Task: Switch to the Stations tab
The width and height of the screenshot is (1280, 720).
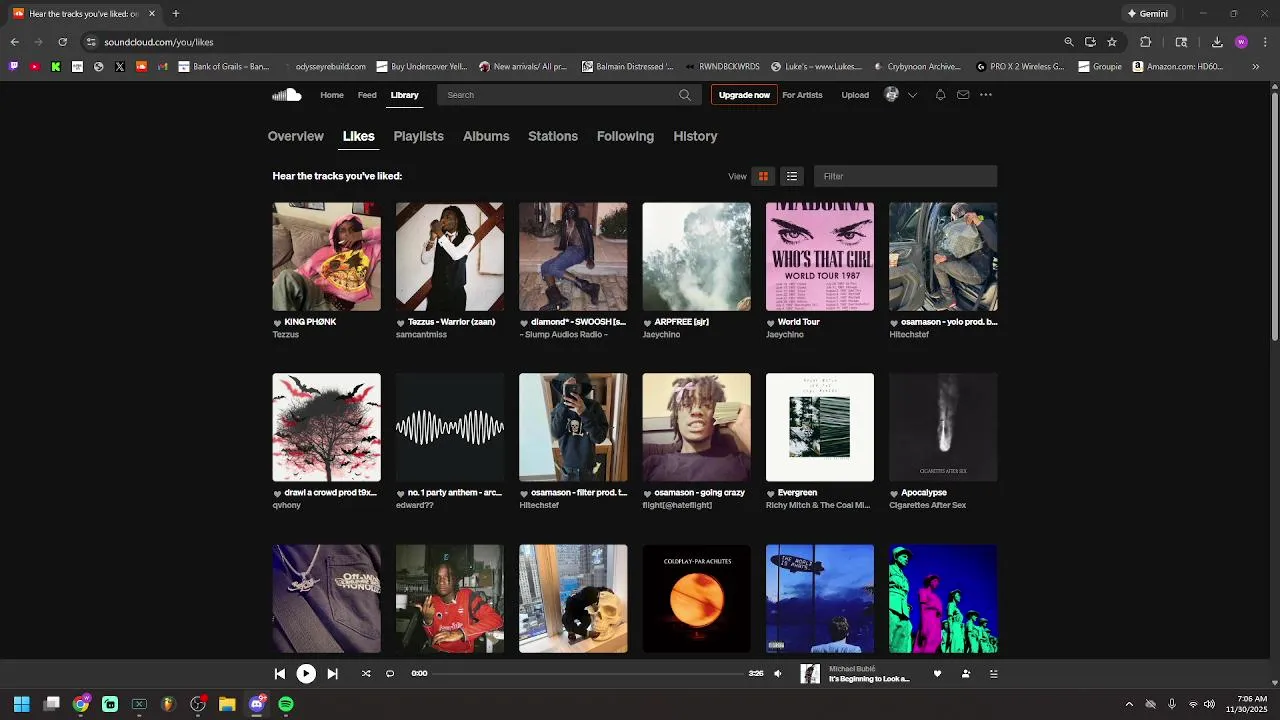Action: click(x=553, y=136)
